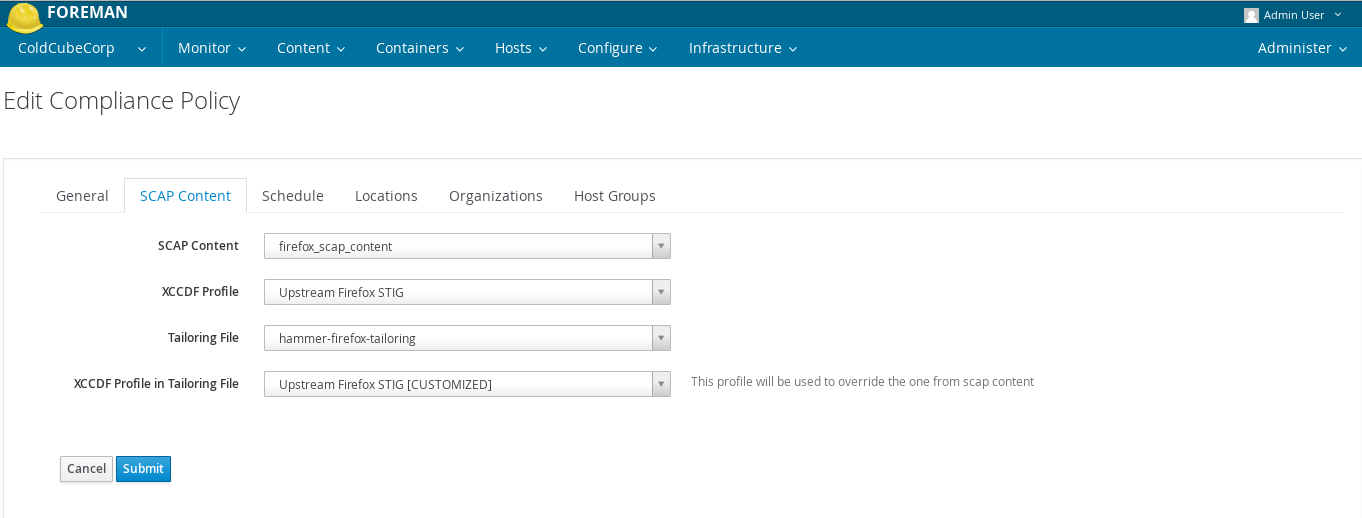Open the Organizations tab

click(495, 196)
